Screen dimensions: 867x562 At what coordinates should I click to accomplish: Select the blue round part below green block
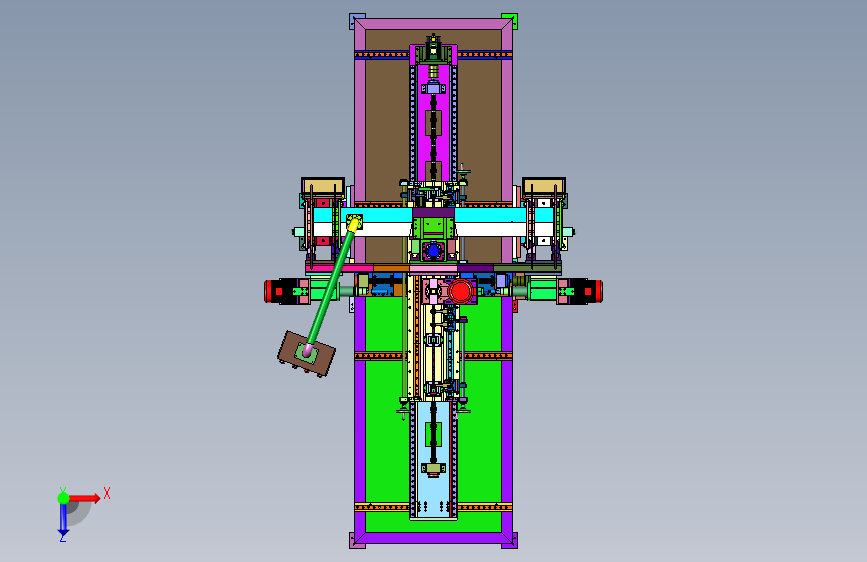point(434,251)
